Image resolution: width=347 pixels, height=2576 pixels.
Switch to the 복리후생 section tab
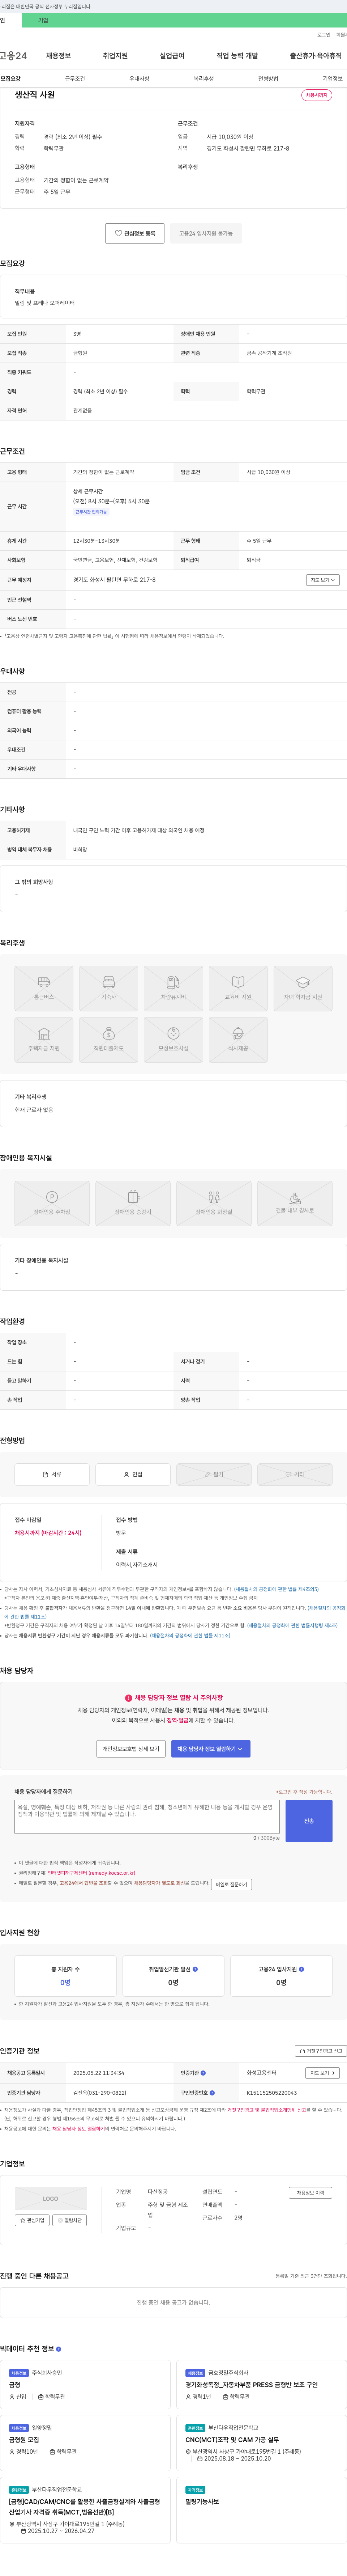(x=204, y=78)
